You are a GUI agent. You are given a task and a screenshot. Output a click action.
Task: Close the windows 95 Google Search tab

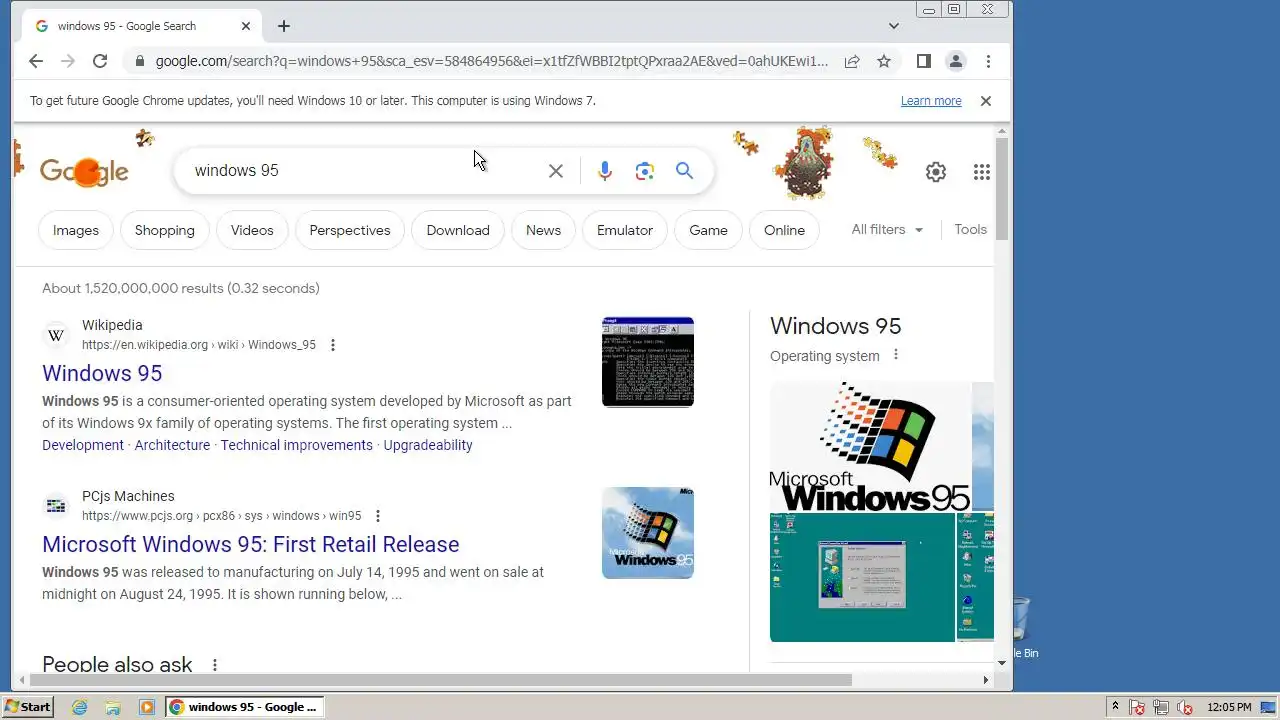tap(246, 26)
